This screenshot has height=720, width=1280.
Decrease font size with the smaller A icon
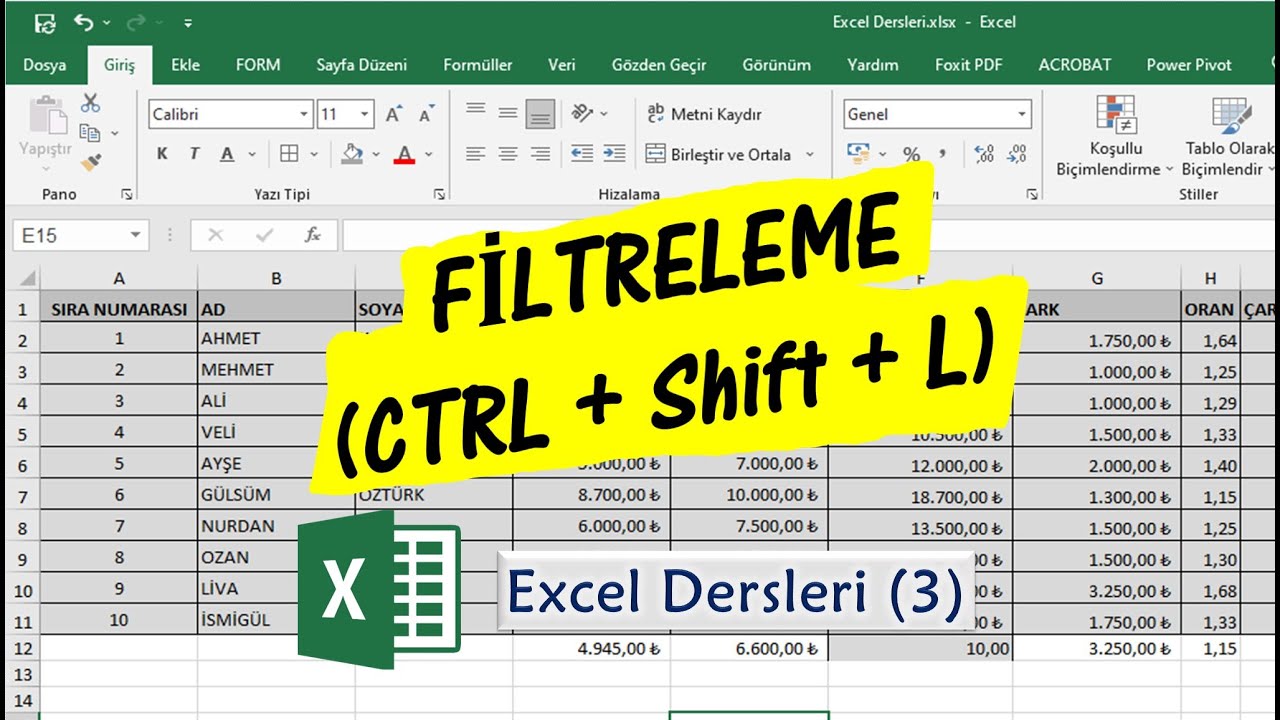click(x=427, y=114)
